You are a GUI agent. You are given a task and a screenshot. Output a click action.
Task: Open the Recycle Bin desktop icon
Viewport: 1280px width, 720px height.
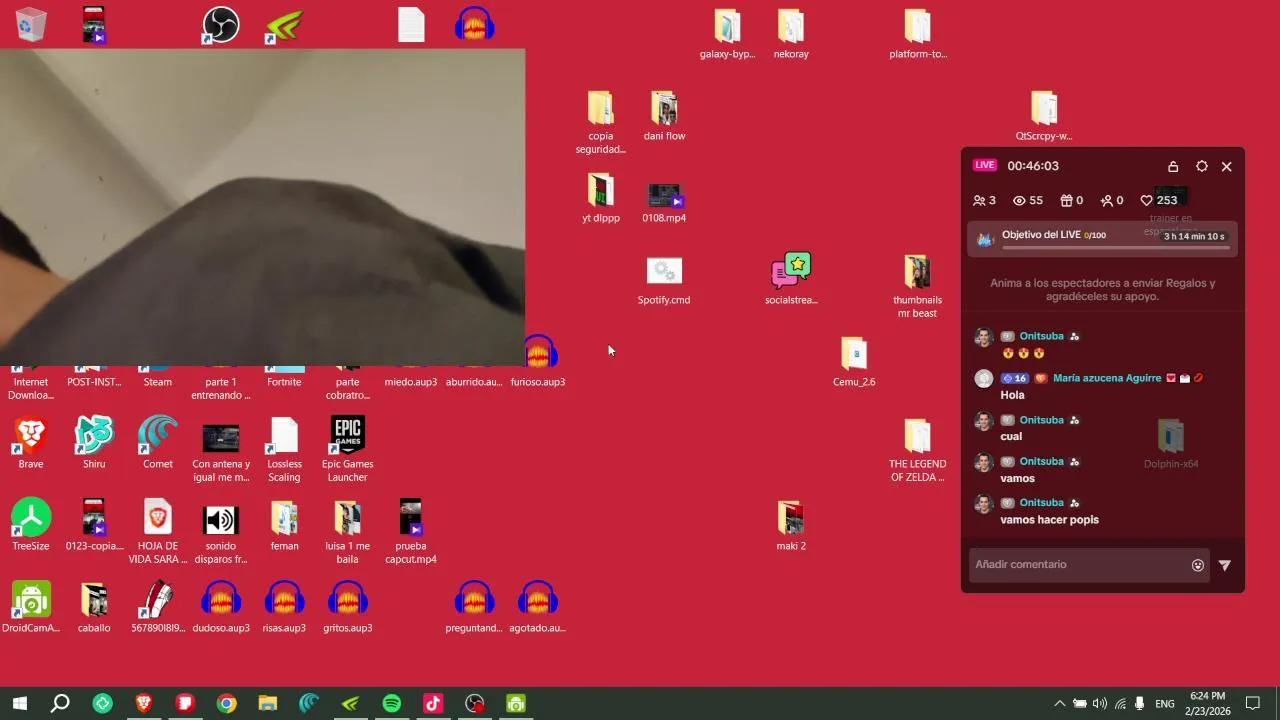pyautogui.click(x=31, y=25)
